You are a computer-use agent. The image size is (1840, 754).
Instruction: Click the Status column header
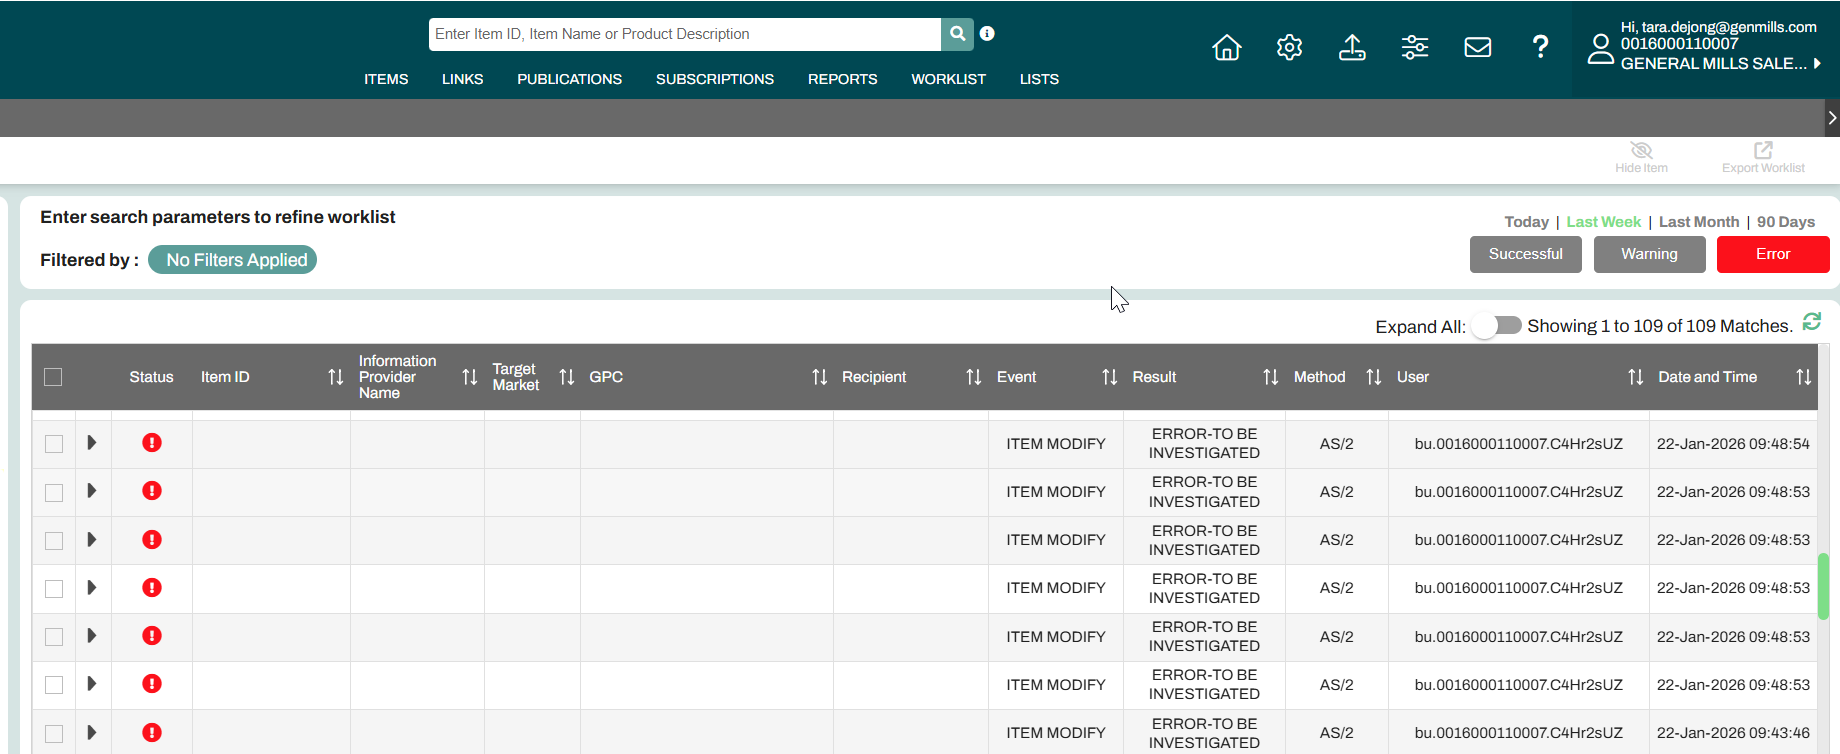[x=151, y=377]
